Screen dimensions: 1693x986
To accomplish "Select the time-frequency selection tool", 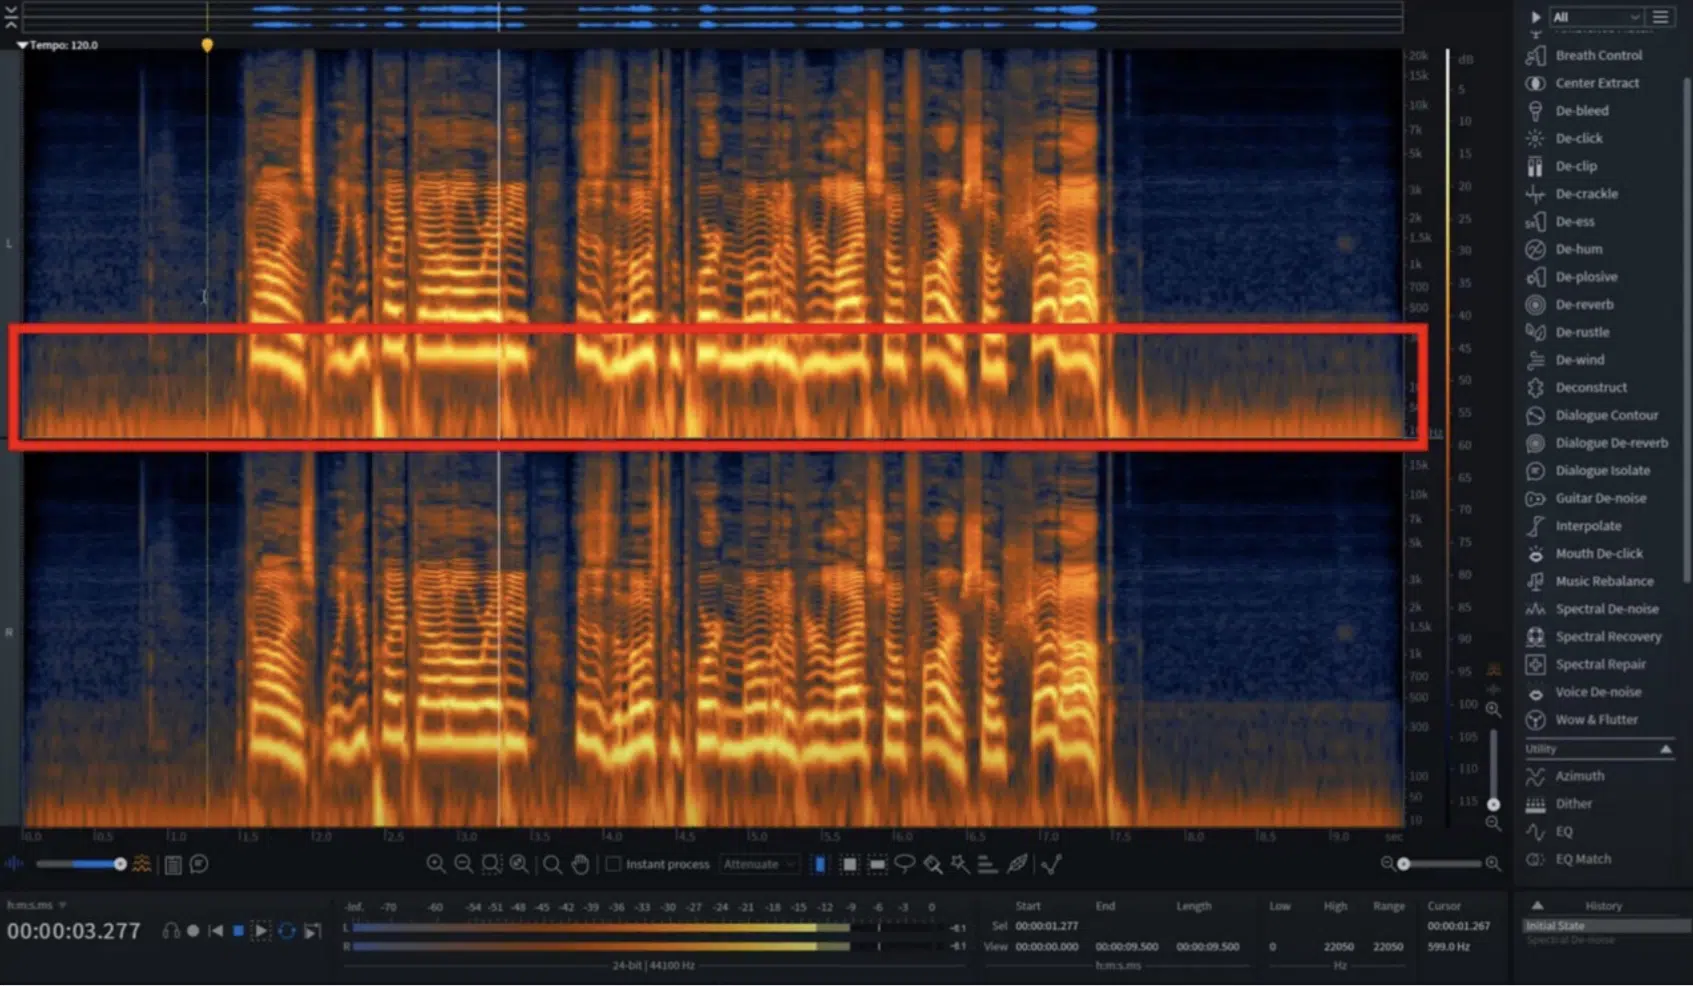I will tap(849, 864).
